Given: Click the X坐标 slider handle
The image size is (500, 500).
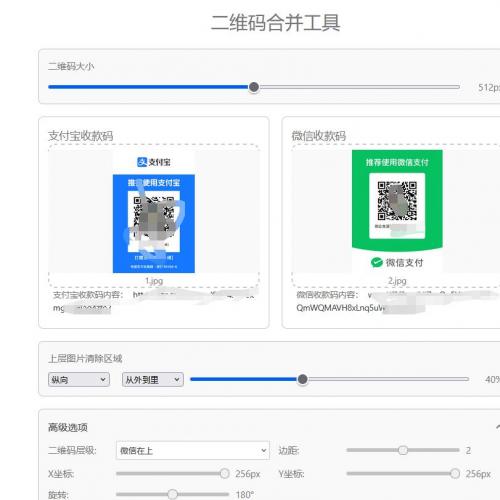Looking at the screenshot, I should 224,474.
